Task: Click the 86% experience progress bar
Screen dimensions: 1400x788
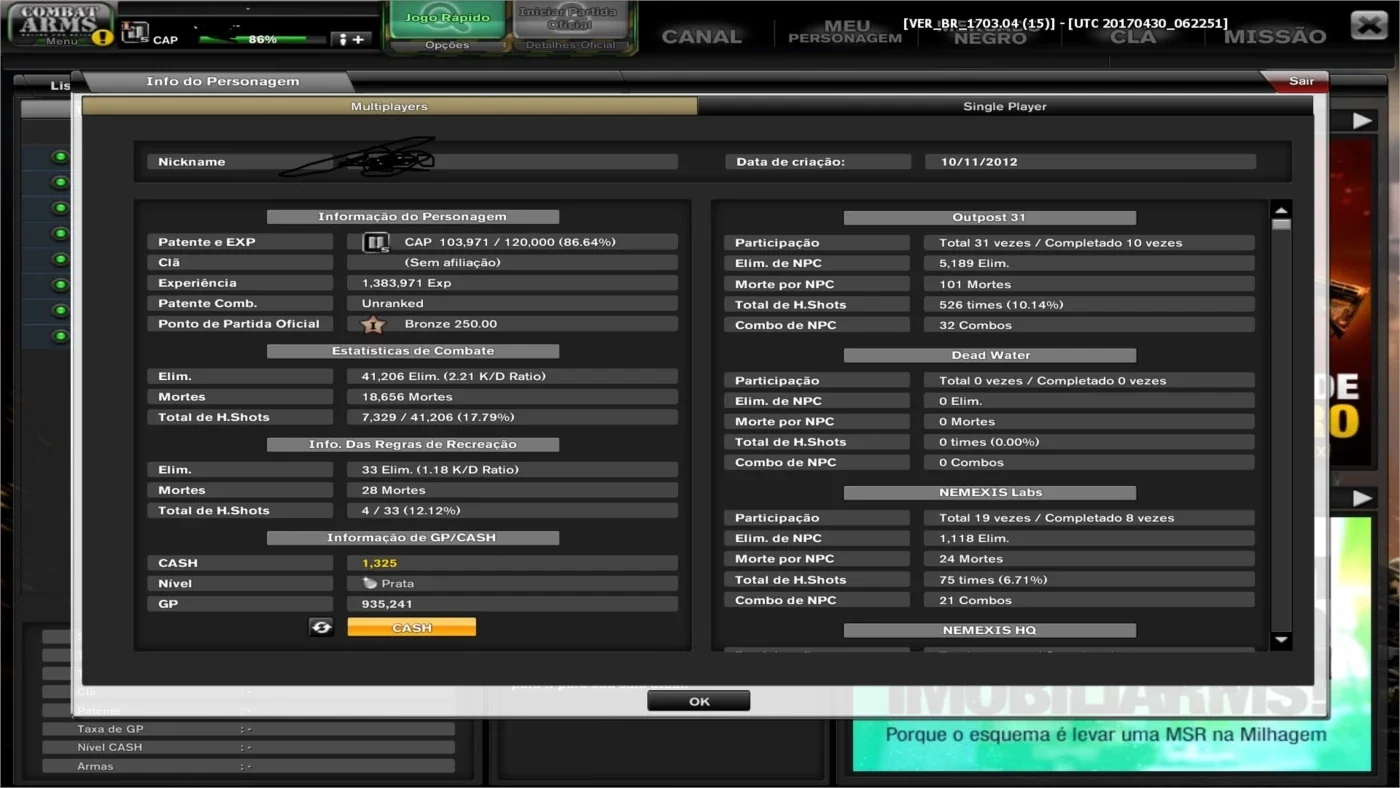Action: click(262, 39)
